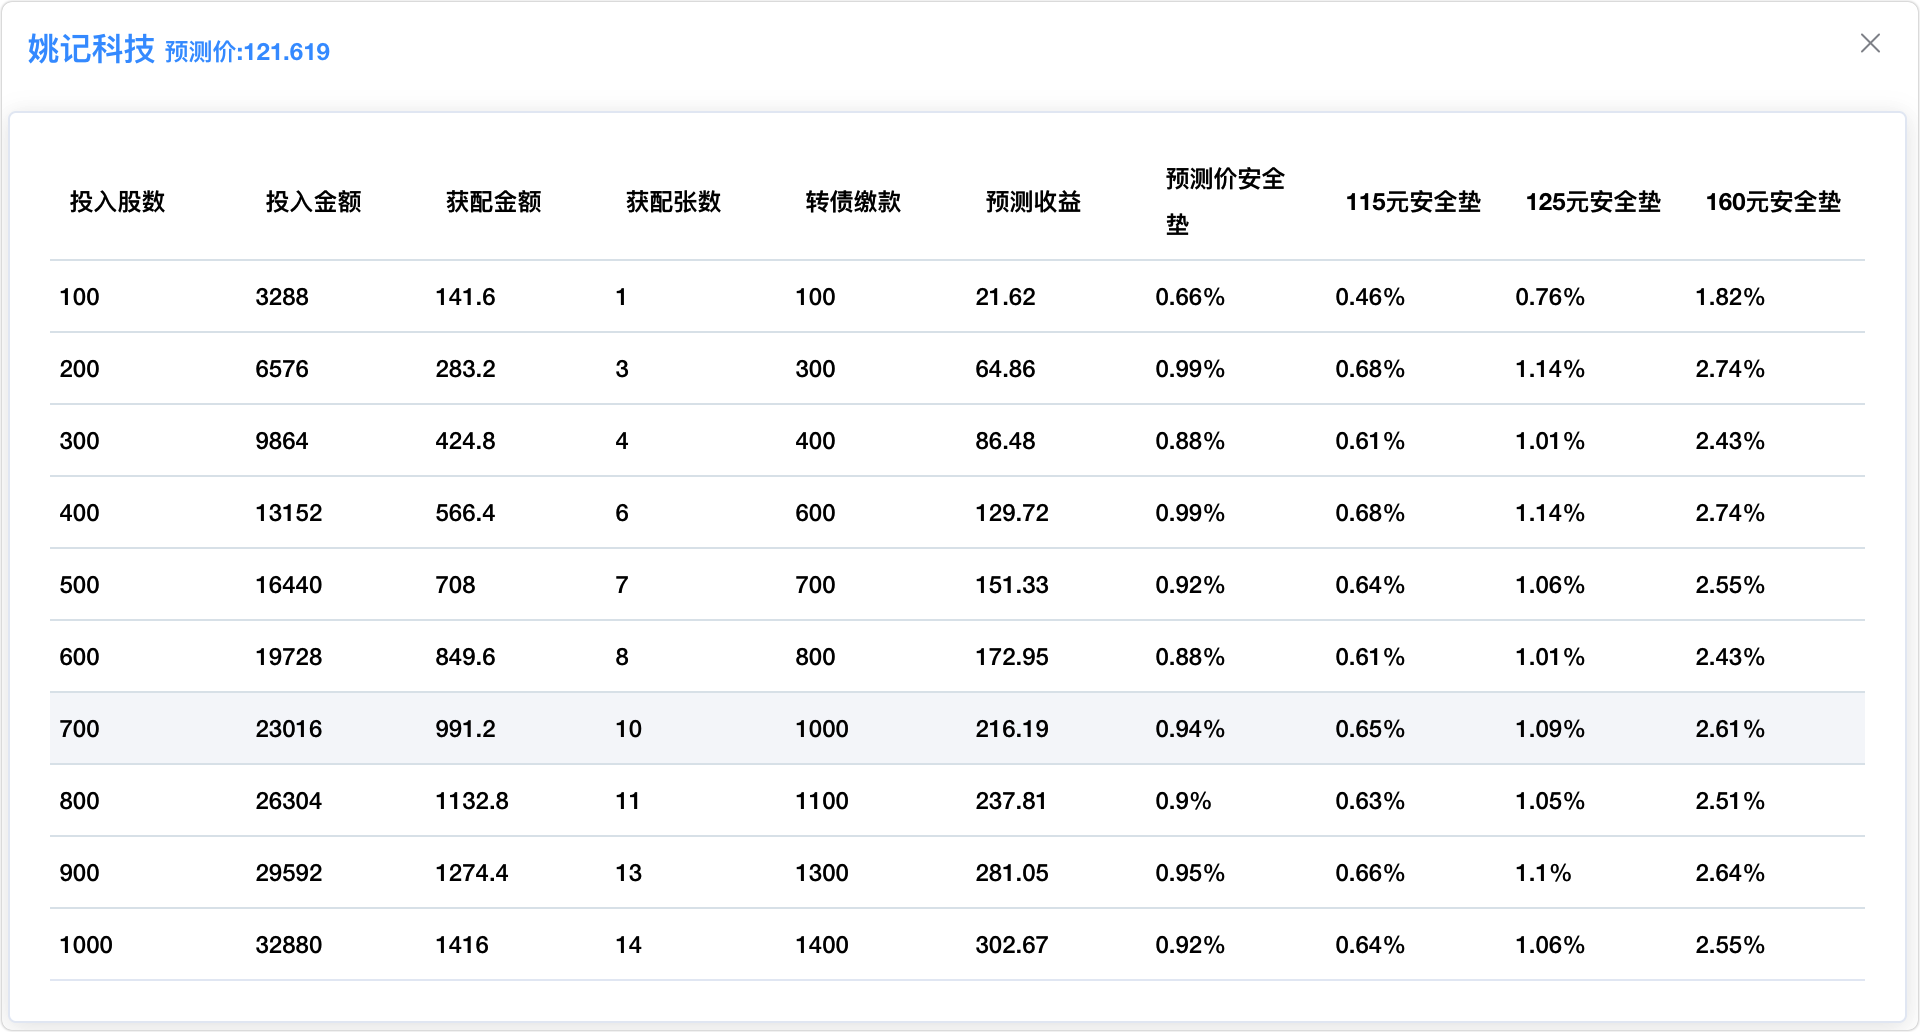The image size is (1920, 1032).
Task: Click the 1.1% value in 900 row
Action: click(x=1543, y=873)
